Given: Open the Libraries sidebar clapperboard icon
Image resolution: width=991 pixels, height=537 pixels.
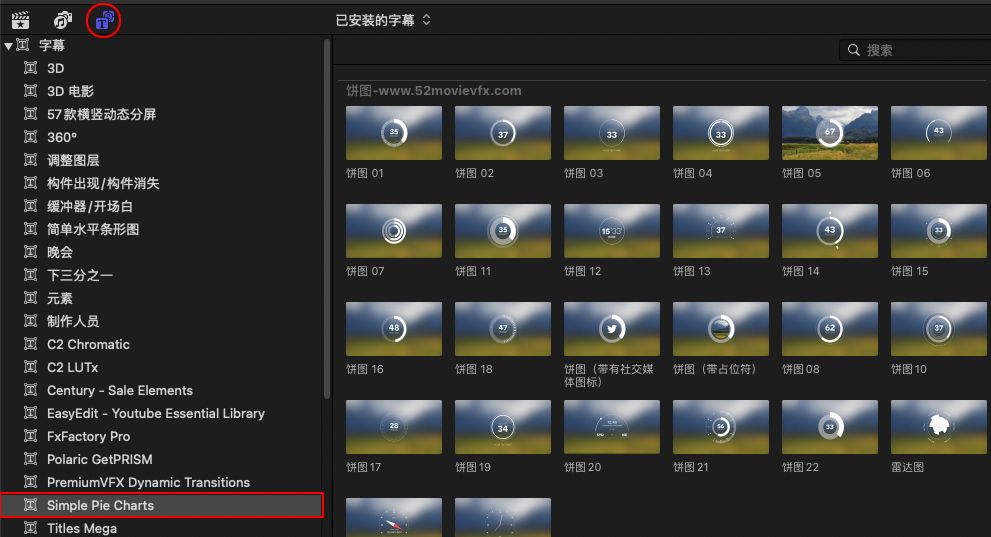Looking at the screenshot, I should [20, 20].
